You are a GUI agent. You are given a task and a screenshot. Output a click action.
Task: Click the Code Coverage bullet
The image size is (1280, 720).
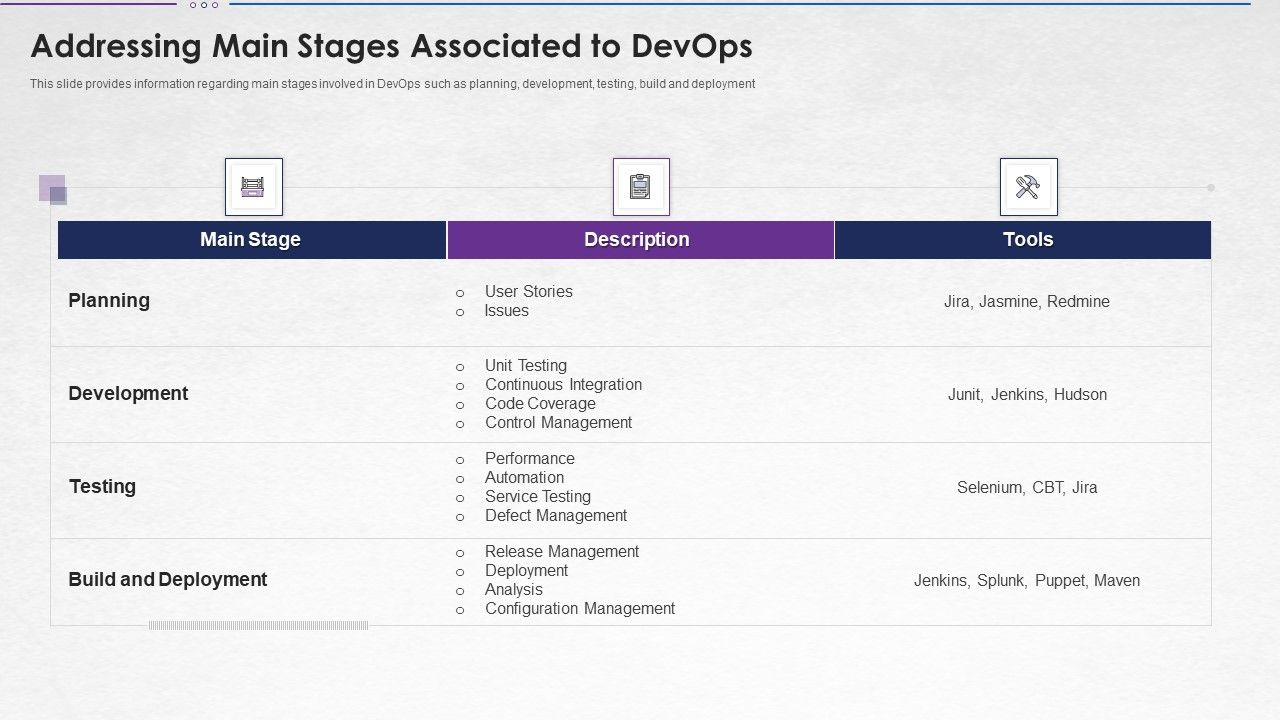click(540, 404)
